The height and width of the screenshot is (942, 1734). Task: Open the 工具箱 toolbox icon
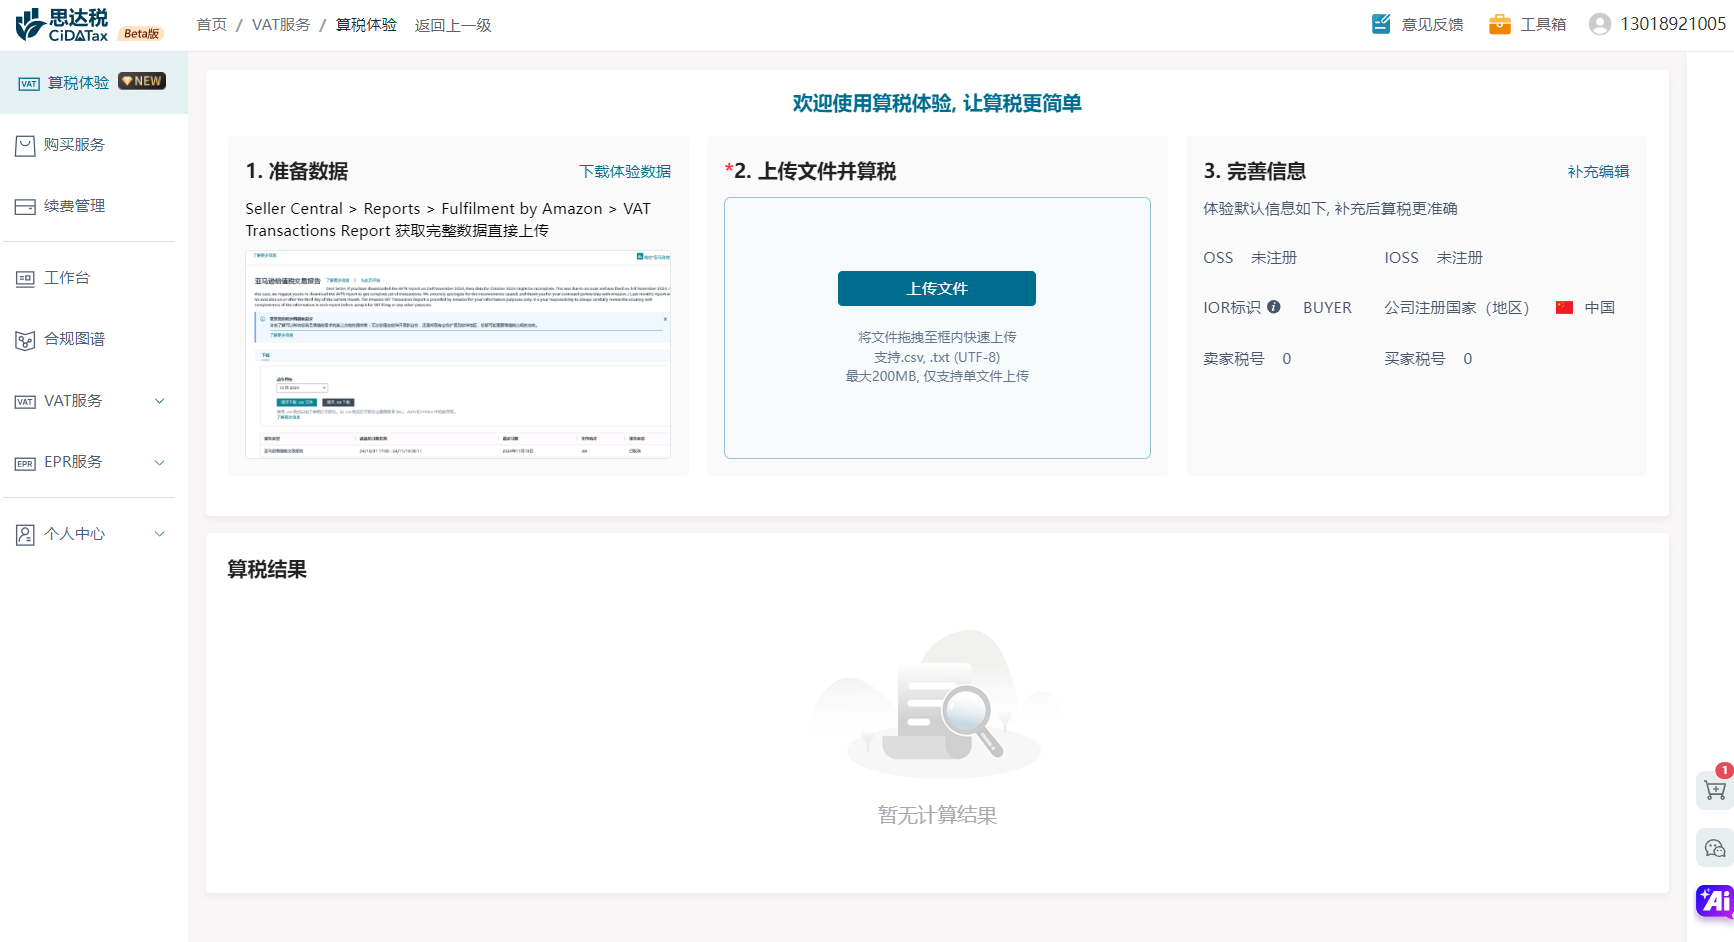(x=1500, y=24)
